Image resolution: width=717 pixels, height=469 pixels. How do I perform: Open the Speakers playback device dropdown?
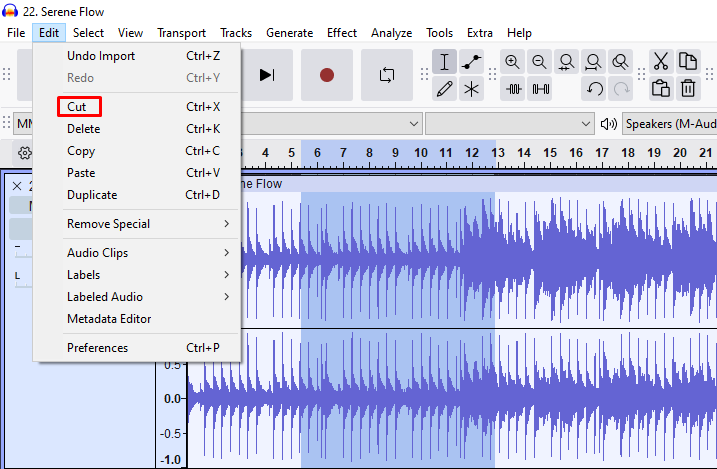point(669,124)
